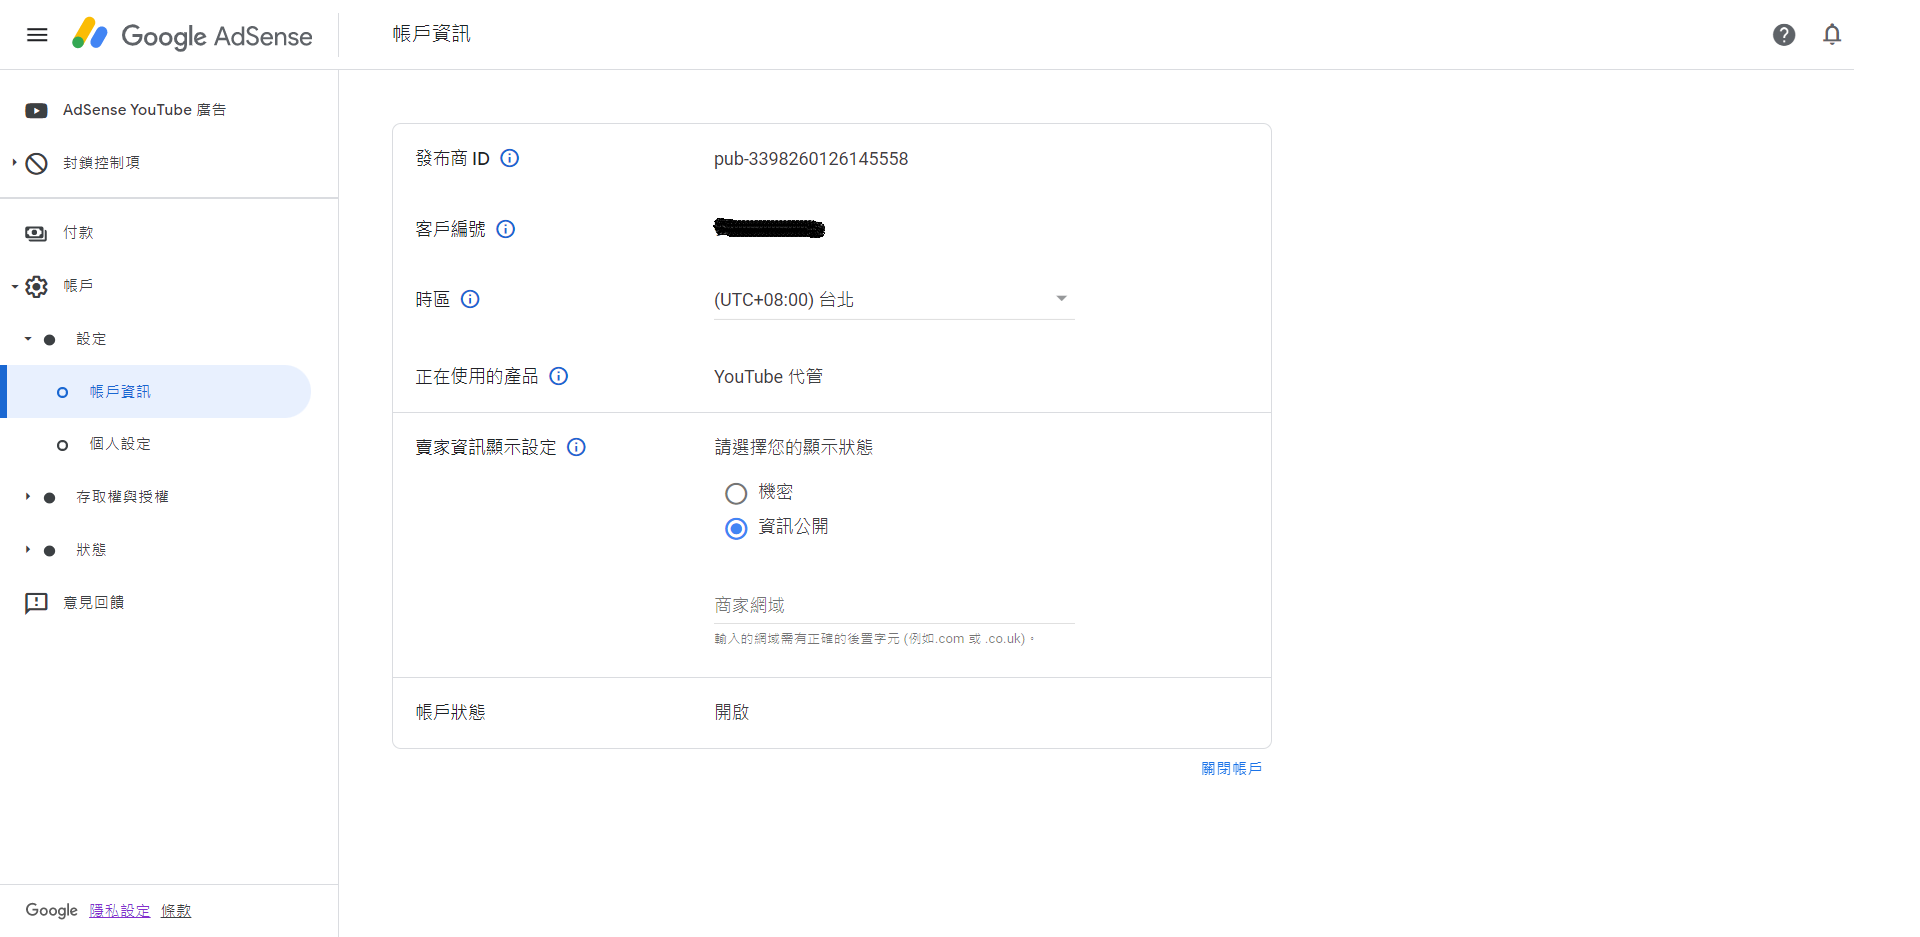Click the feedback speech bubble icon
This screenshot has width=1920, height=937.
[x=36, y=603]
